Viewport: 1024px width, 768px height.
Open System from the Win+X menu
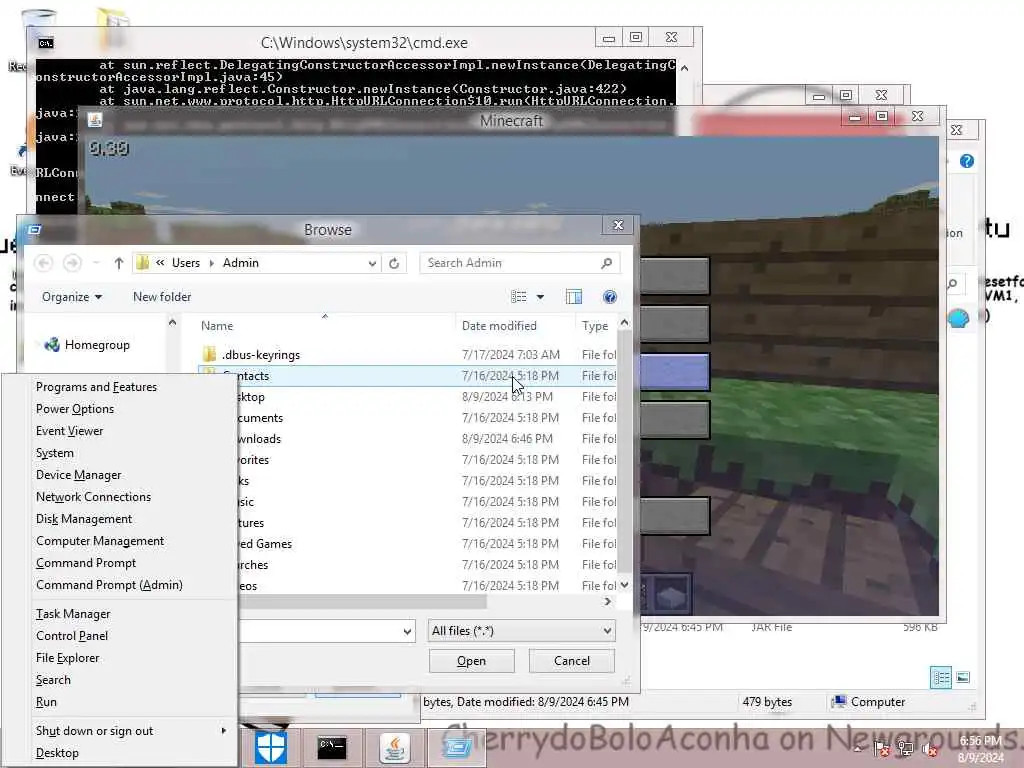point(55,453)
